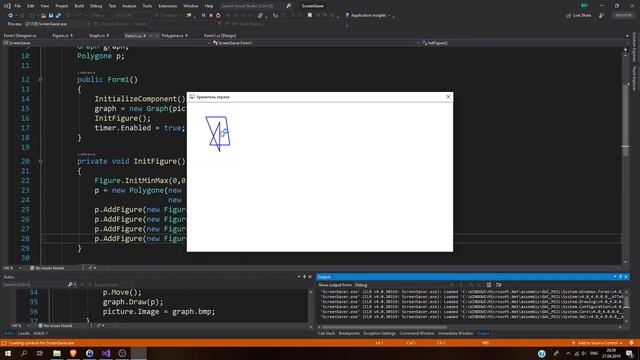Click Clear All icon in Output toolbar
The width and height of the screenshot is (640, 360).
click(489, 285)
